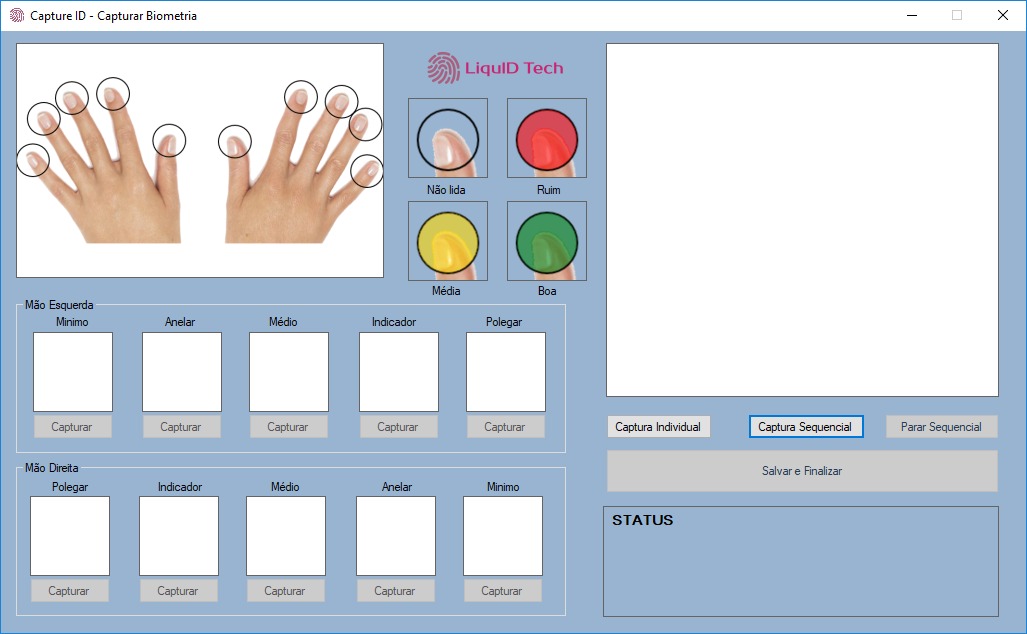Click the circle on the left hand's thumb
Viewport: 1027px width, 634px height.
pos(169,140)
